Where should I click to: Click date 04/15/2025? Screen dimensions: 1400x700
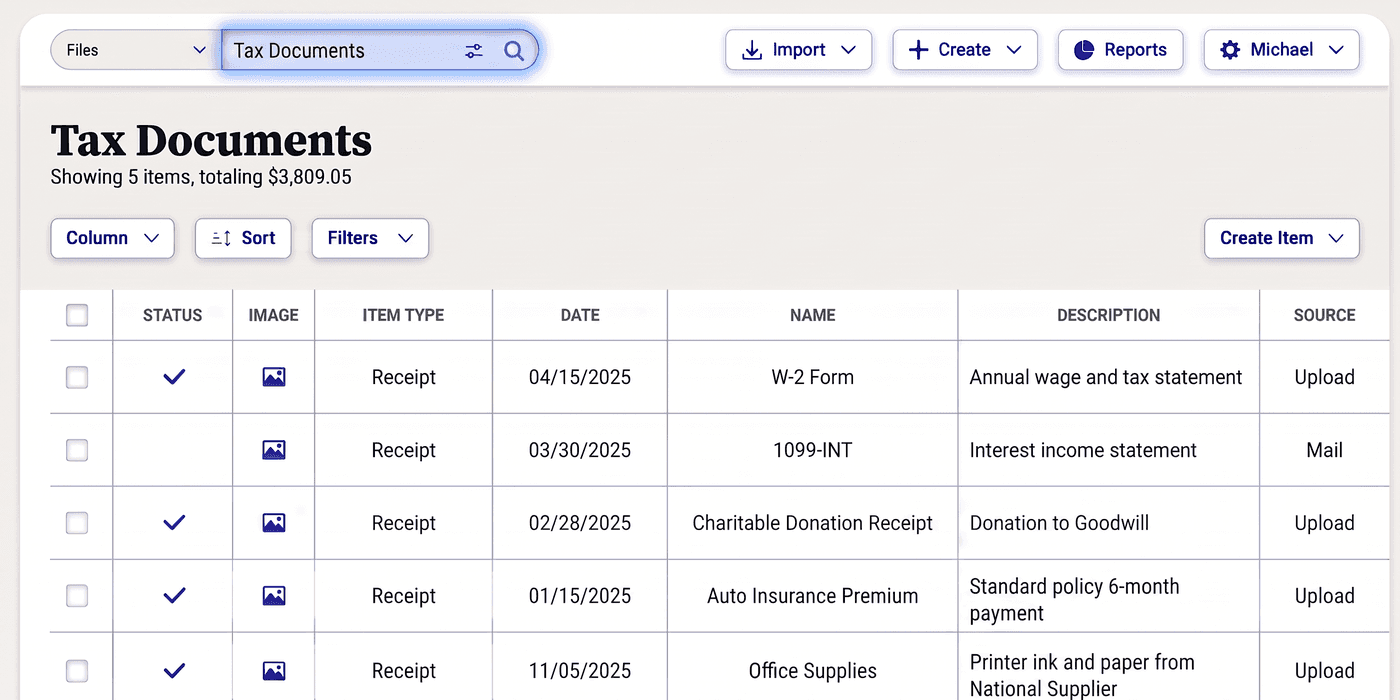(x=580, y=377)
